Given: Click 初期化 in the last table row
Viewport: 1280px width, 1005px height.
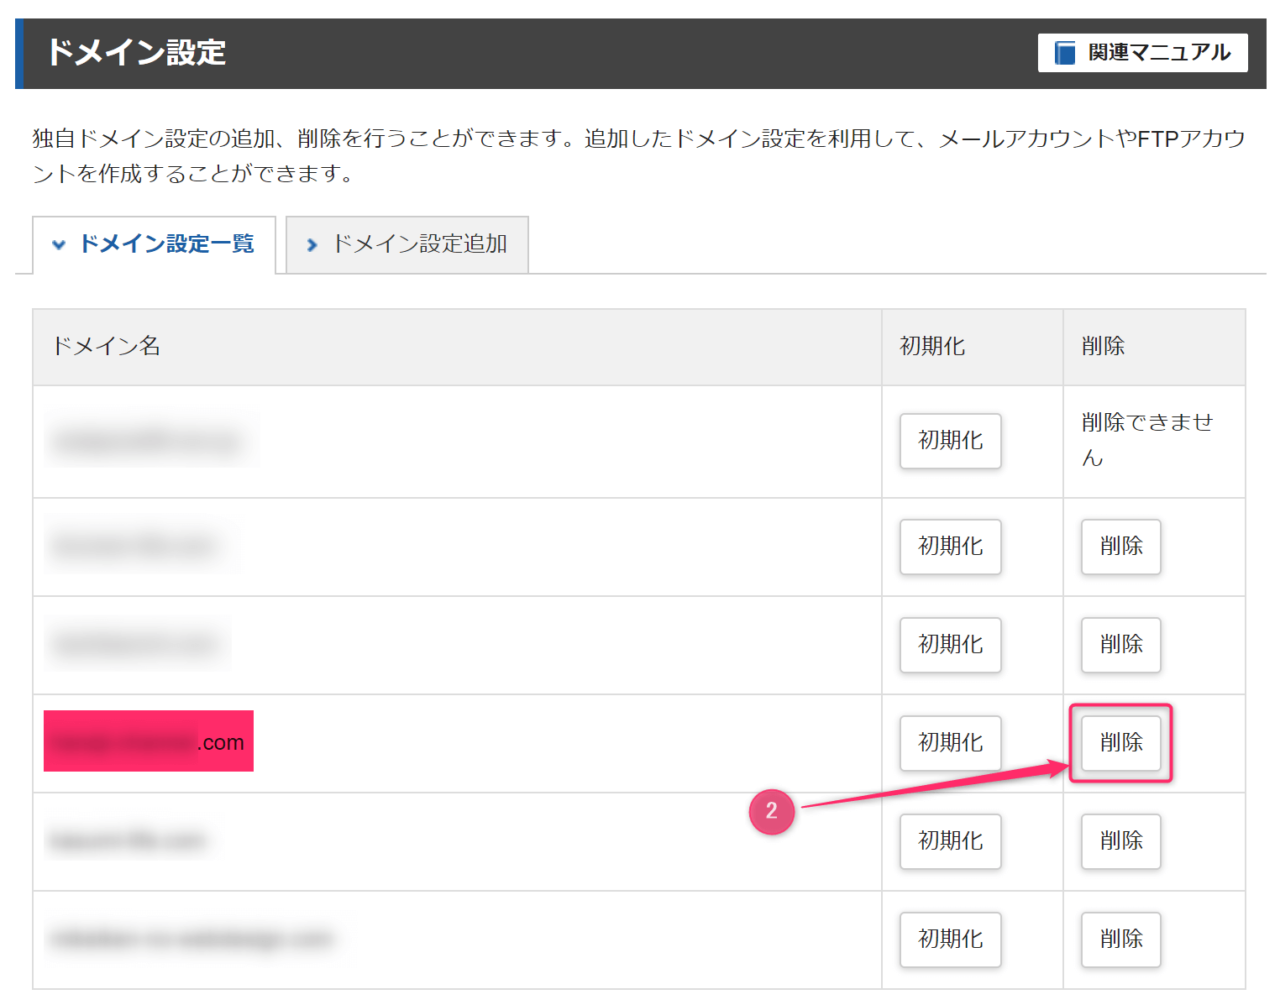Looking at the screenshot, I should click(x=950, y=940).
